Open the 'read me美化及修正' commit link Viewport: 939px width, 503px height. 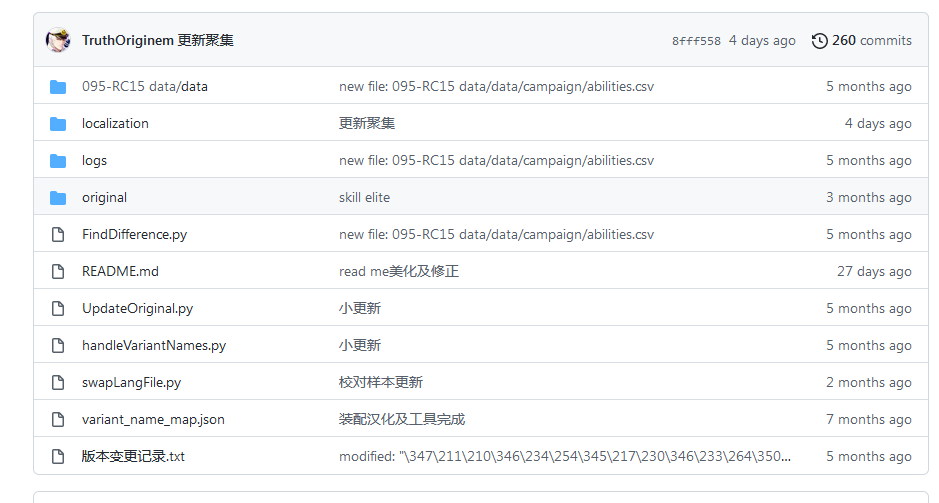pyautogui.click(x=398, y=272)
